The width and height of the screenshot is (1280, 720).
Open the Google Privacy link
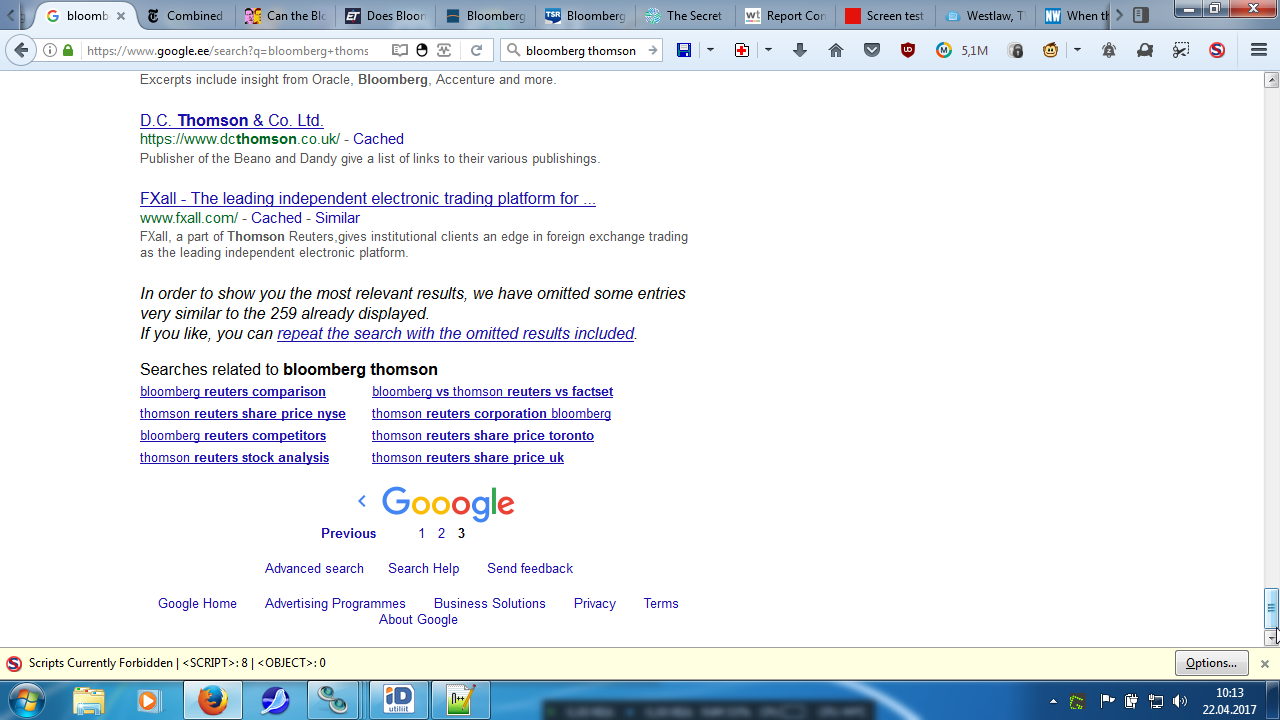coord(595,603)
